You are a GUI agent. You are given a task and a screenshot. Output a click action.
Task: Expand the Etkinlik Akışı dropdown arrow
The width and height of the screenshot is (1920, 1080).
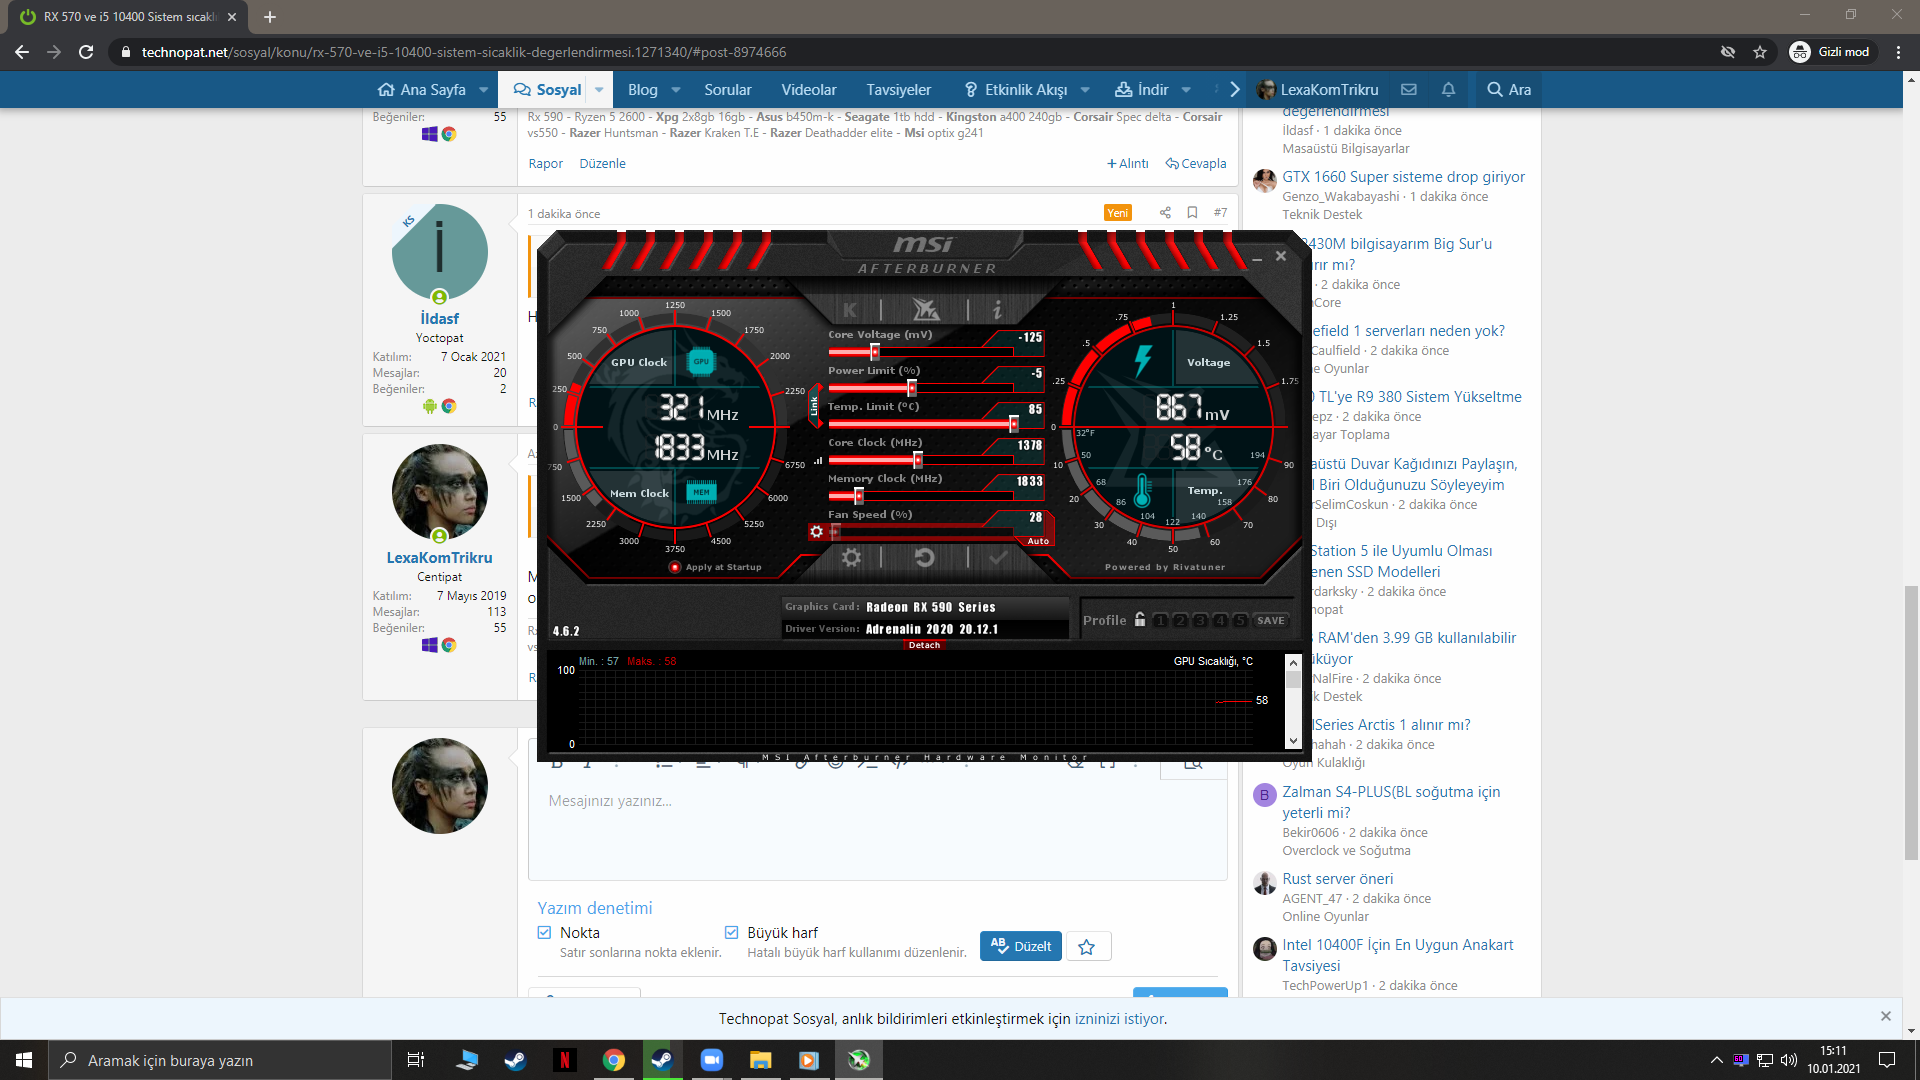point(1085,90)
